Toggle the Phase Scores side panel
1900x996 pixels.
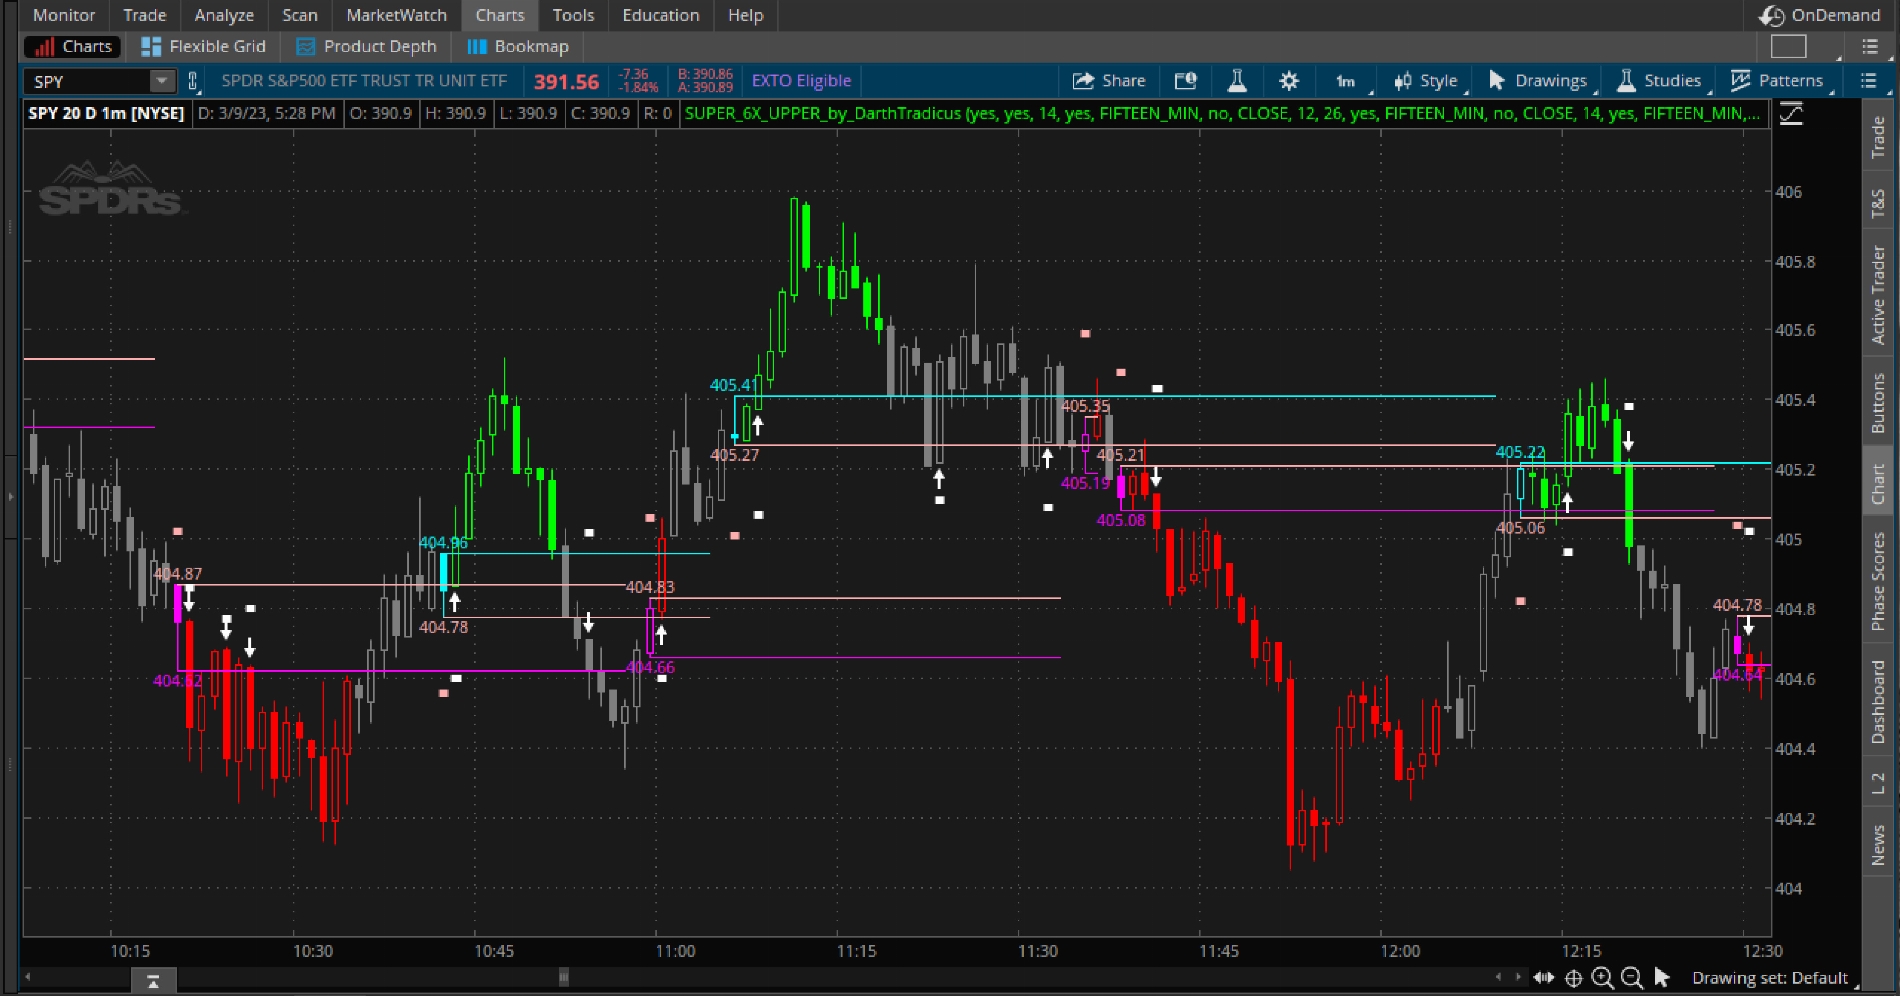1878,581
